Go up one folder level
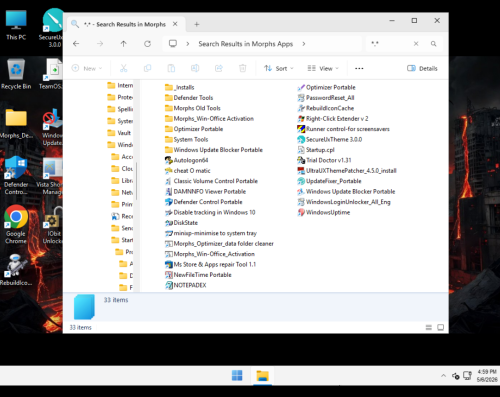Screen dimensions: 500x397 (x=124, y=44)
